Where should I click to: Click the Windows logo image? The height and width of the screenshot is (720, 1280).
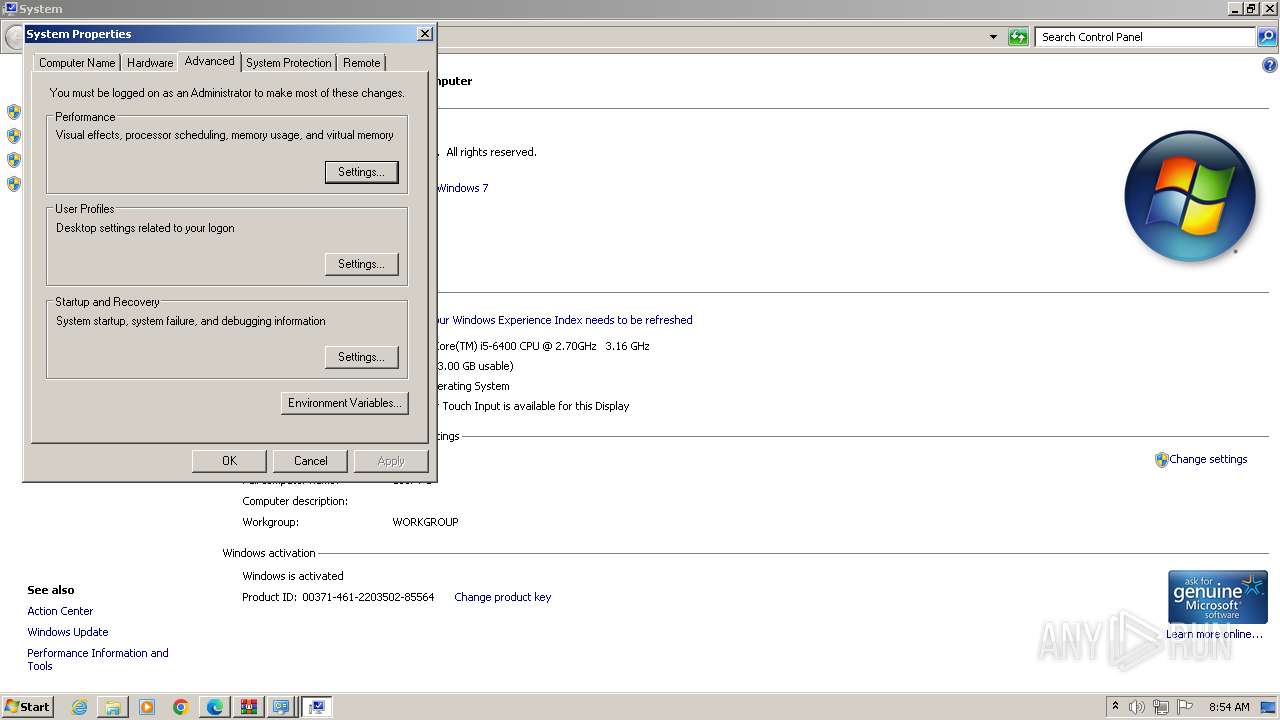tap(1189, 196)
